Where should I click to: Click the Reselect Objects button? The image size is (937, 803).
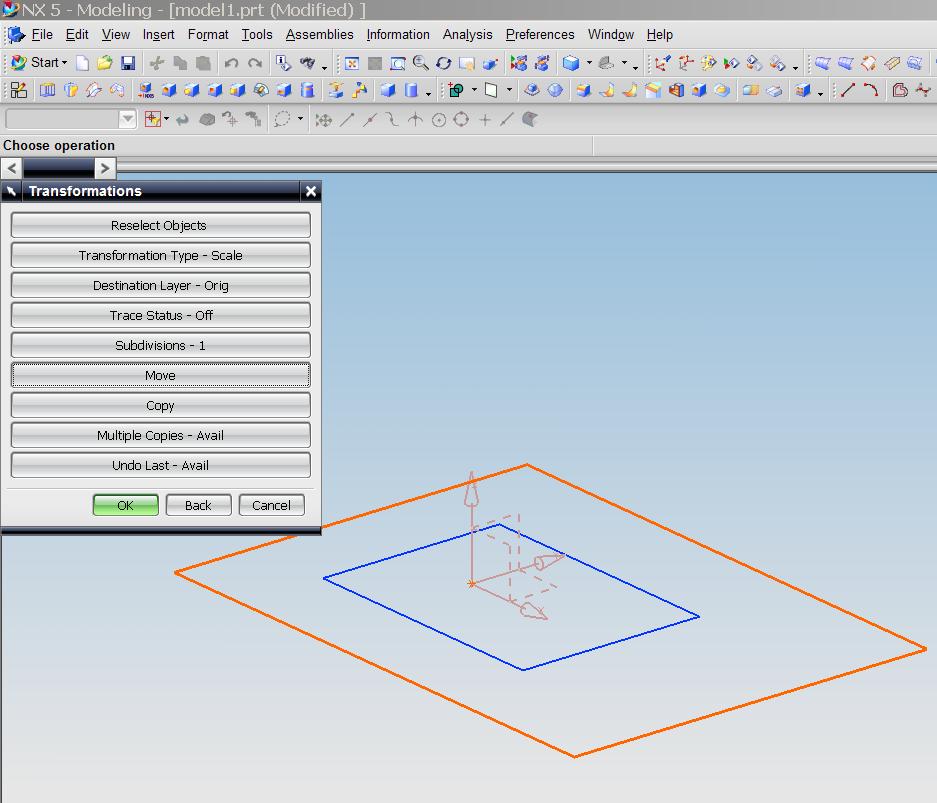(x=161, y=225)
